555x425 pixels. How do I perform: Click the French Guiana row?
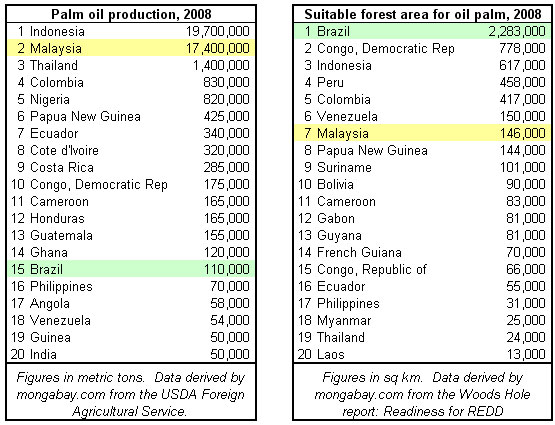click(x=422, y=252)
